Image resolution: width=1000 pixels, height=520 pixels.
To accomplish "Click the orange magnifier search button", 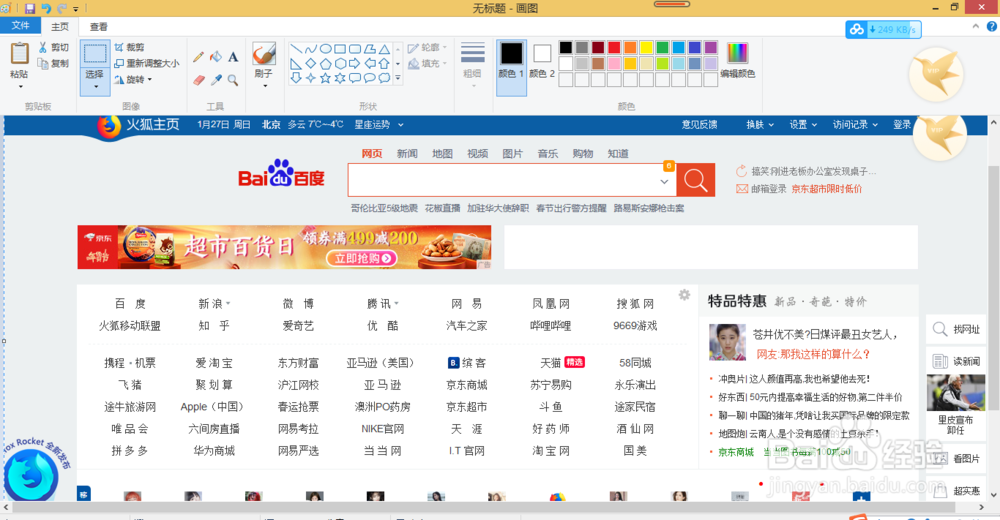I will click(696, 181).
